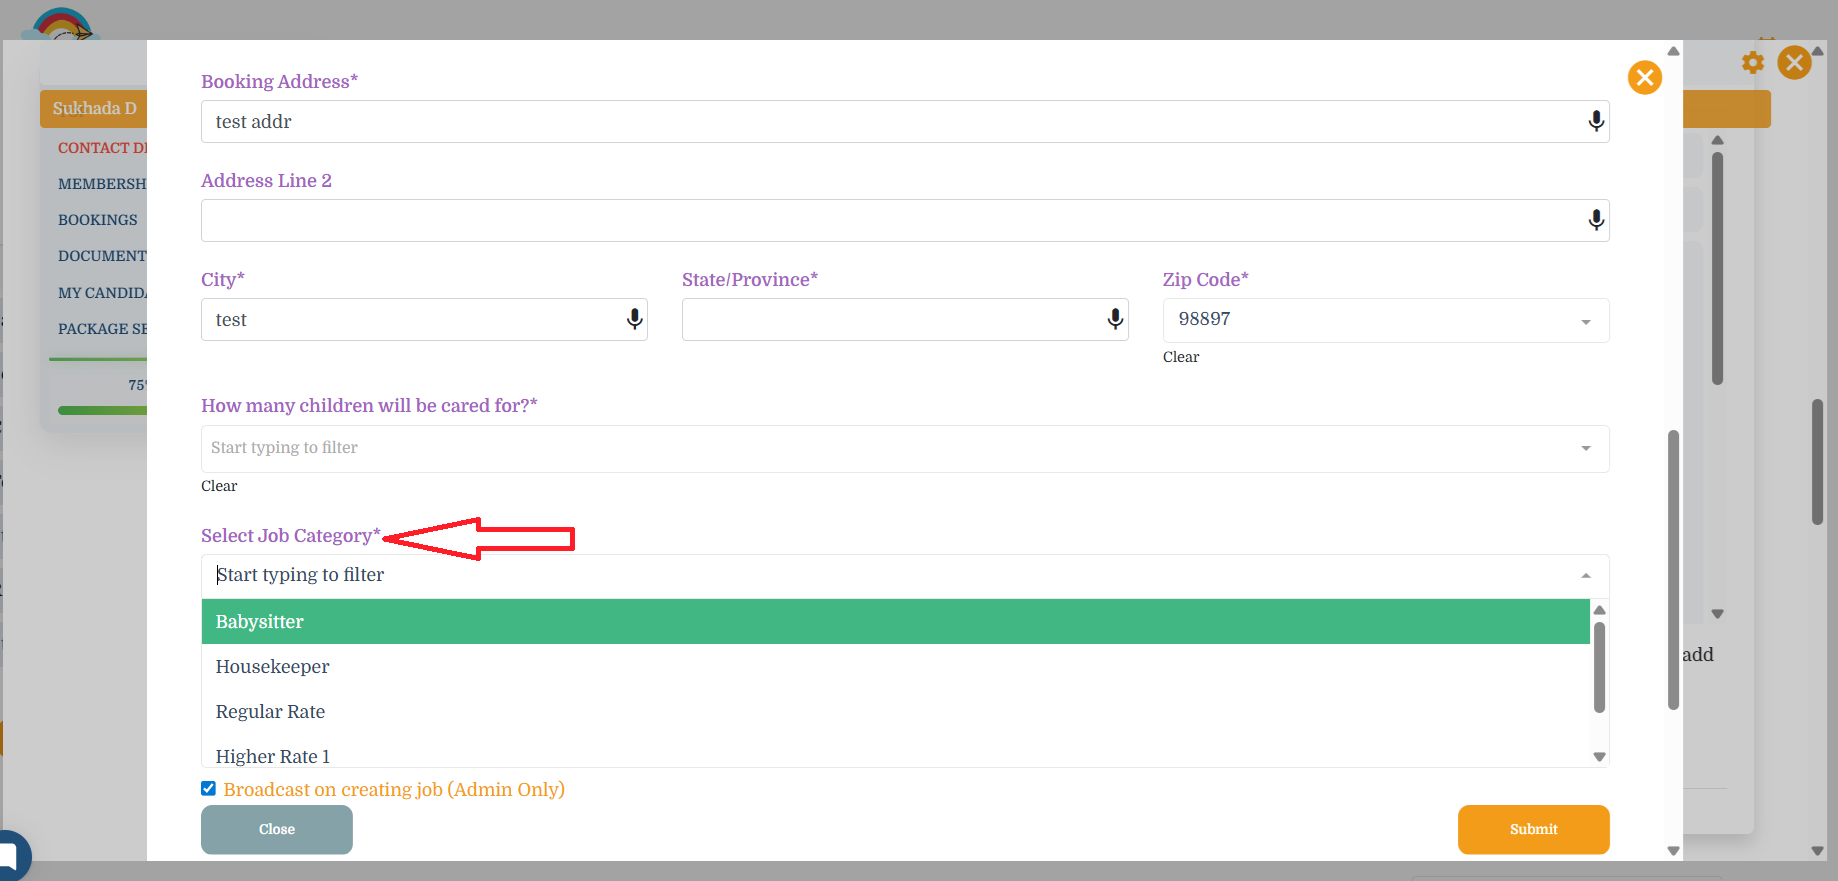Viewport: 1838px width, 881px height.
Task: Click microphone icon in City field
Action: point(634,319)
